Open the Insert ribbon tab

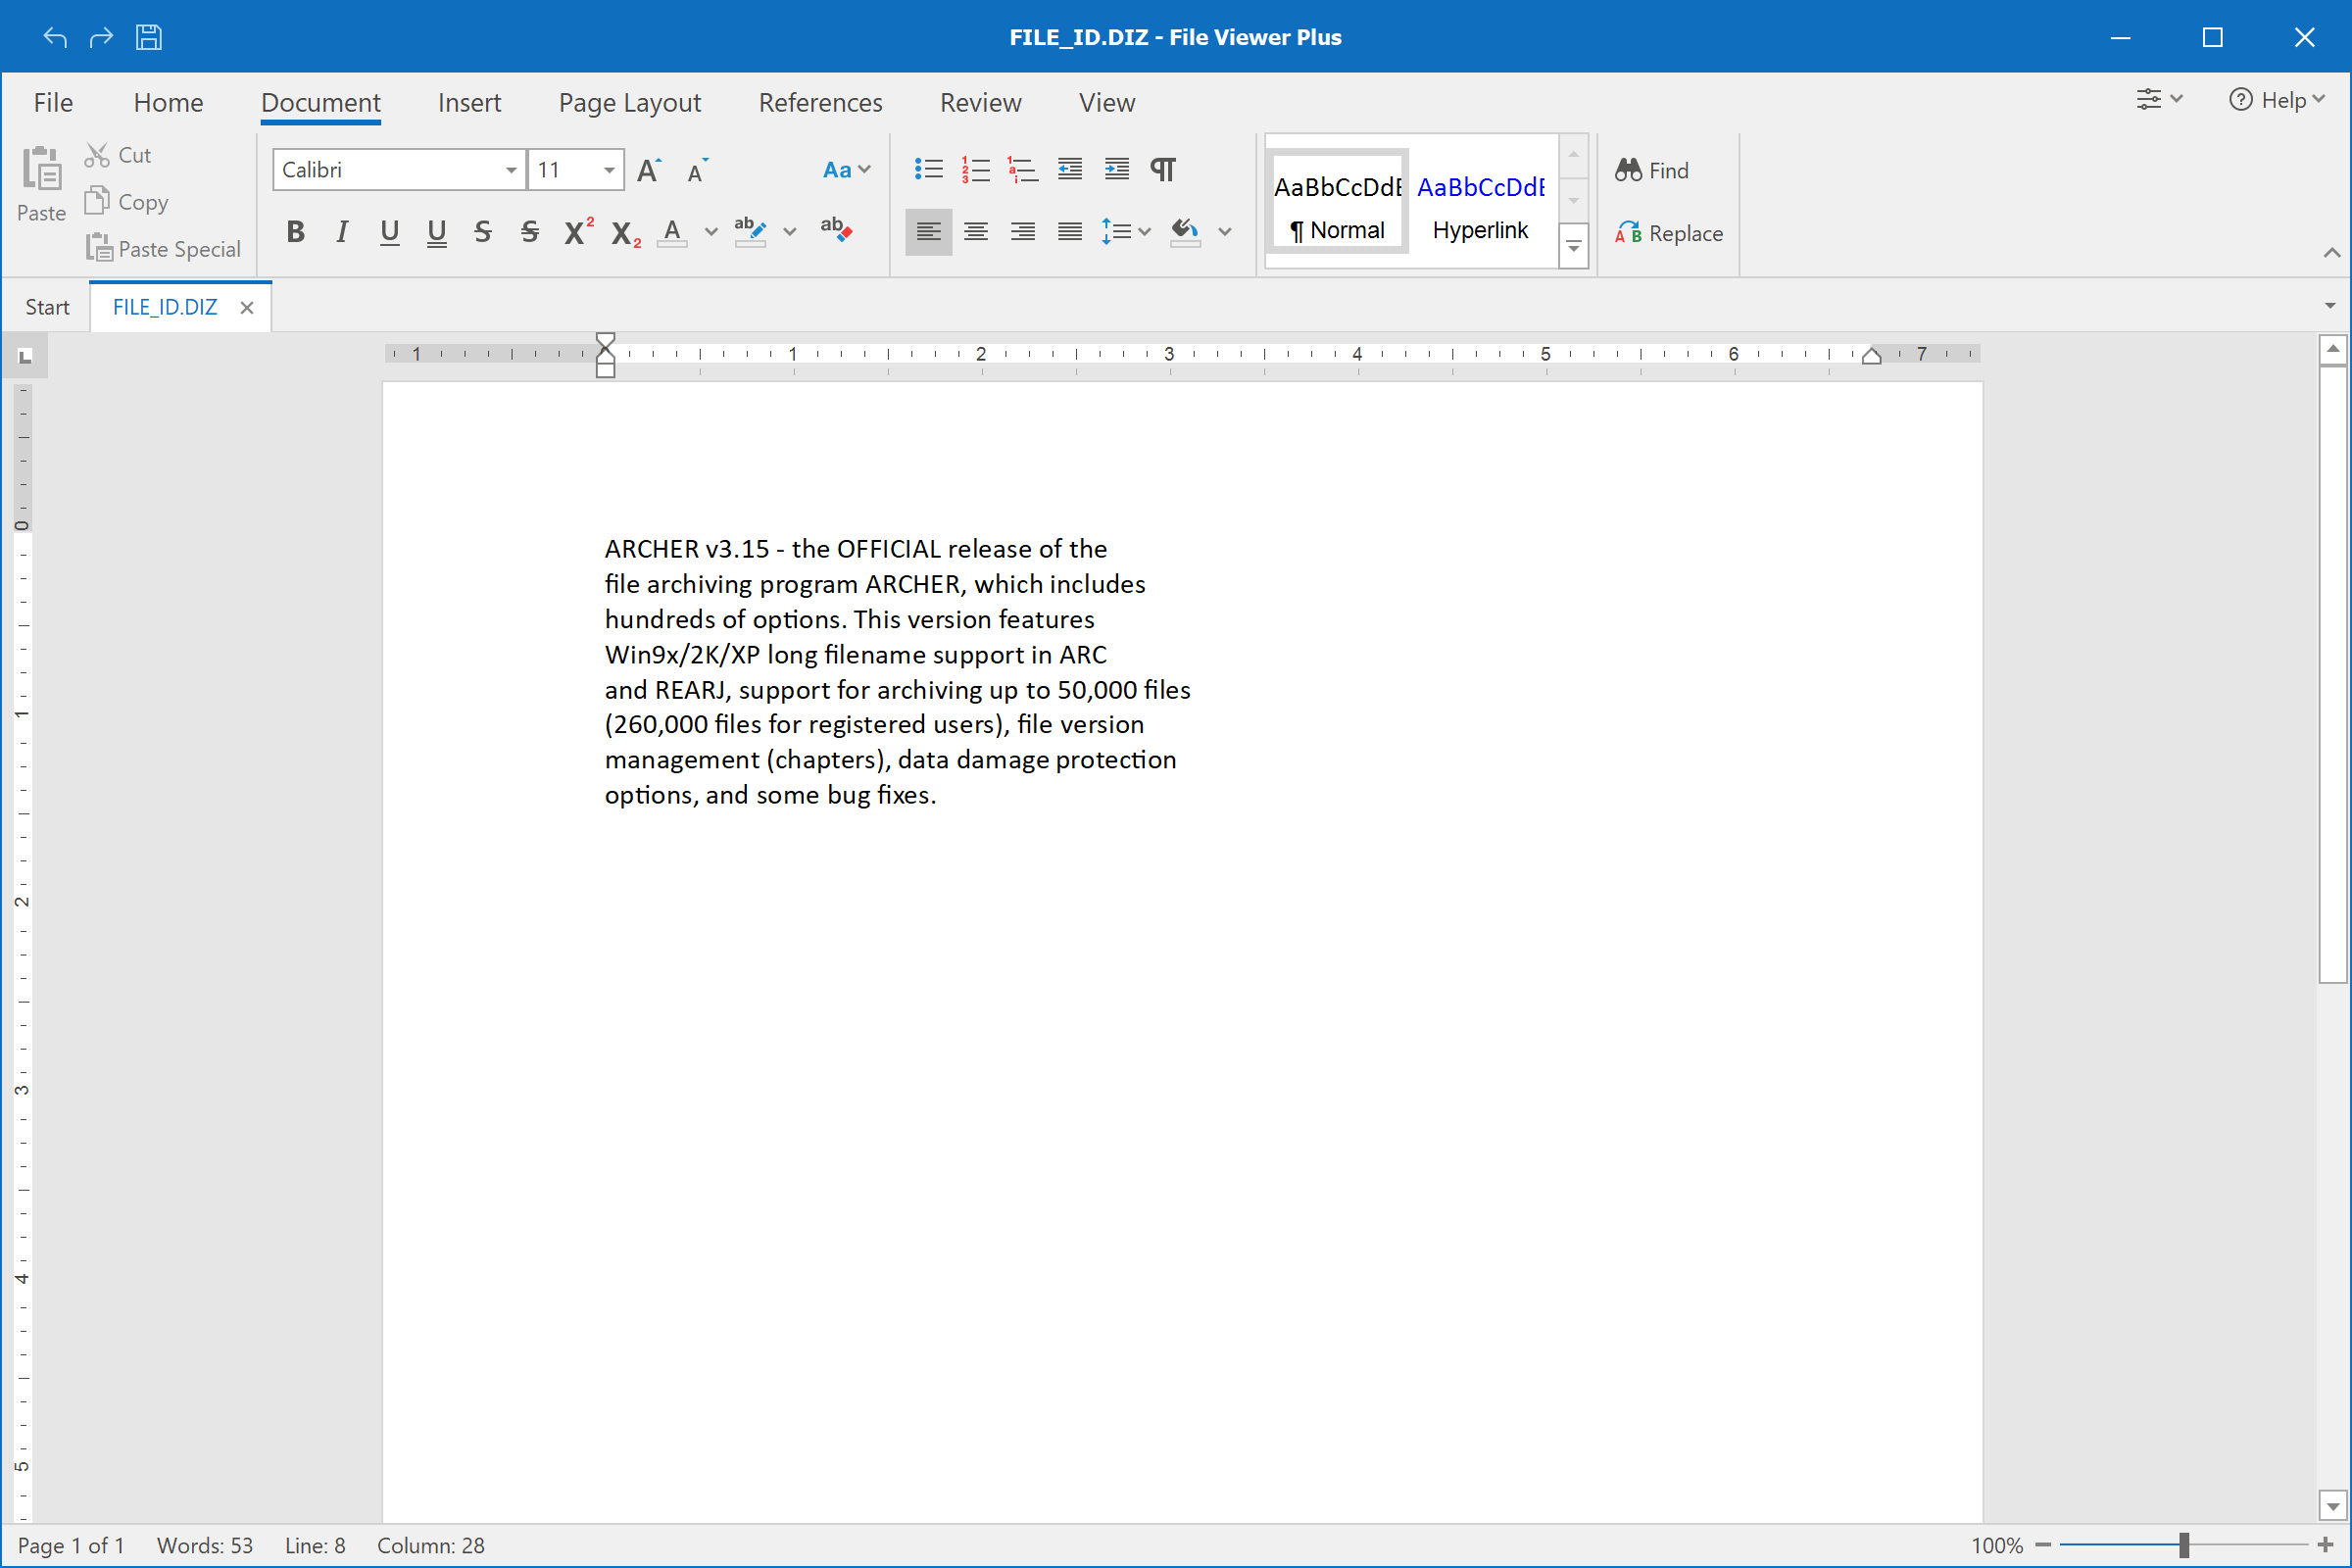(x=469, y=102)
